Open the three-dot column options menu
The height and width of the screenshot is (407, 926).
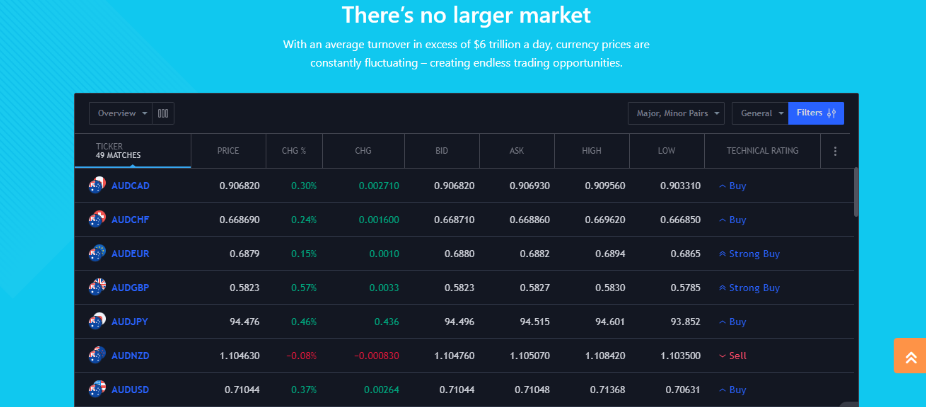tap(835, 152)
